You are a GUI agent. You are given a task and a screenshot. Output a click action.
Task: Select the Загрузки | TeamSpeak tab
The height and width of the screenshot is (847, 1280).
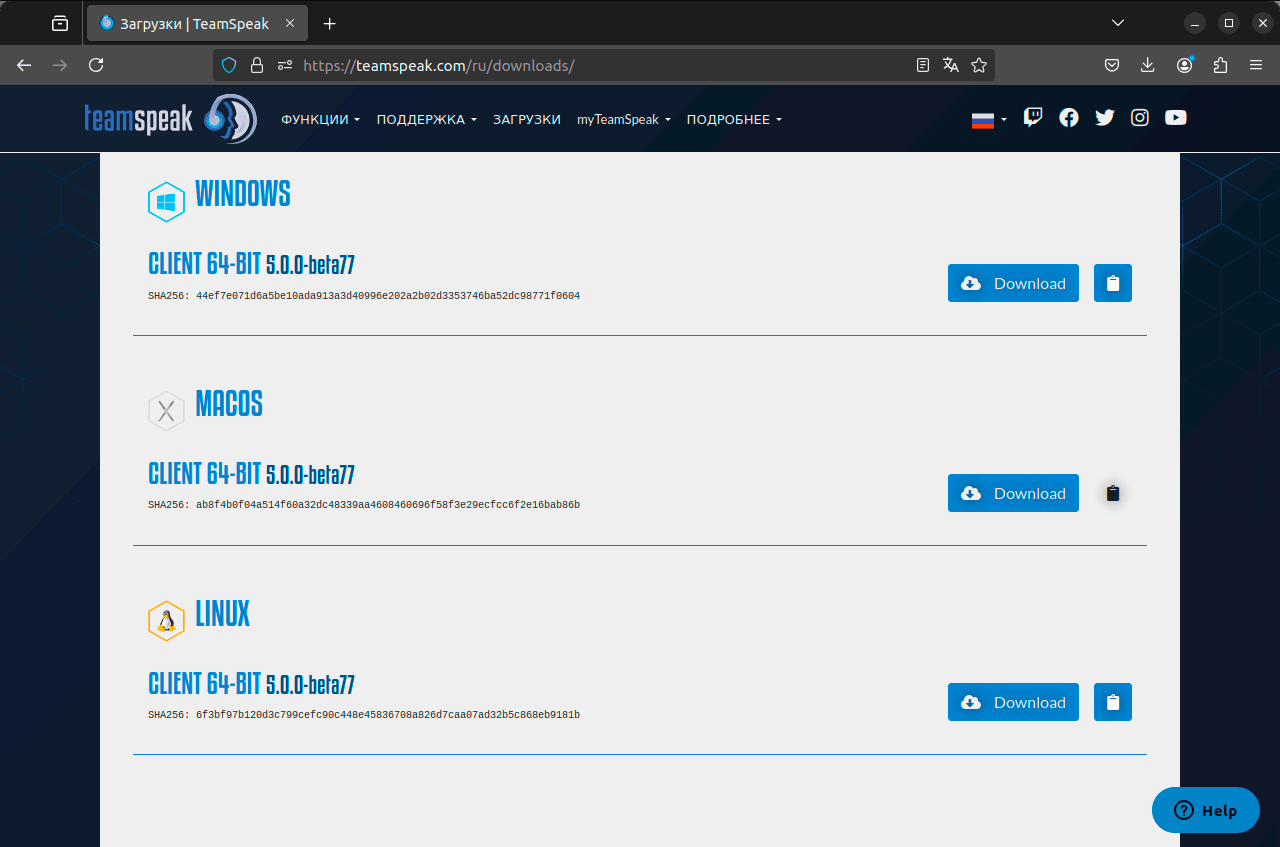coord(197,23)
